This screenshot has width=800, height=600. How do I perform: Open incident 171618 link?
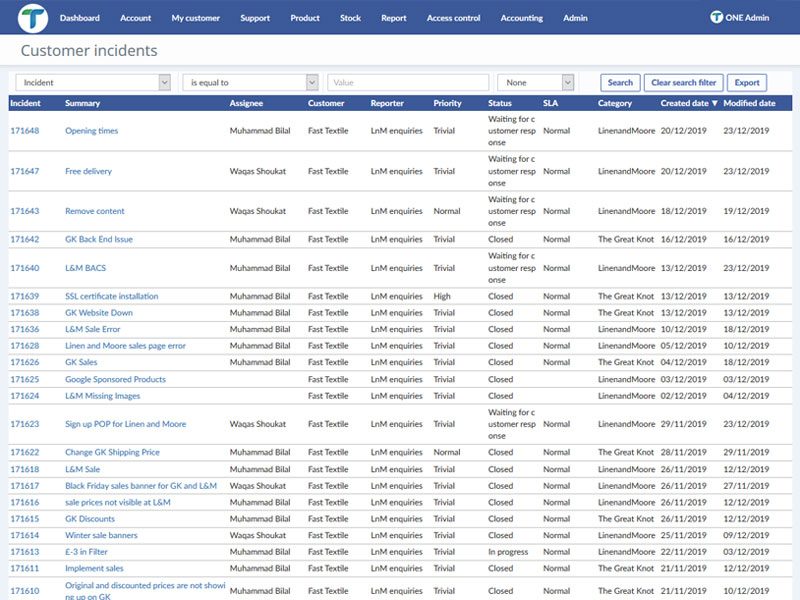[25, 469]
